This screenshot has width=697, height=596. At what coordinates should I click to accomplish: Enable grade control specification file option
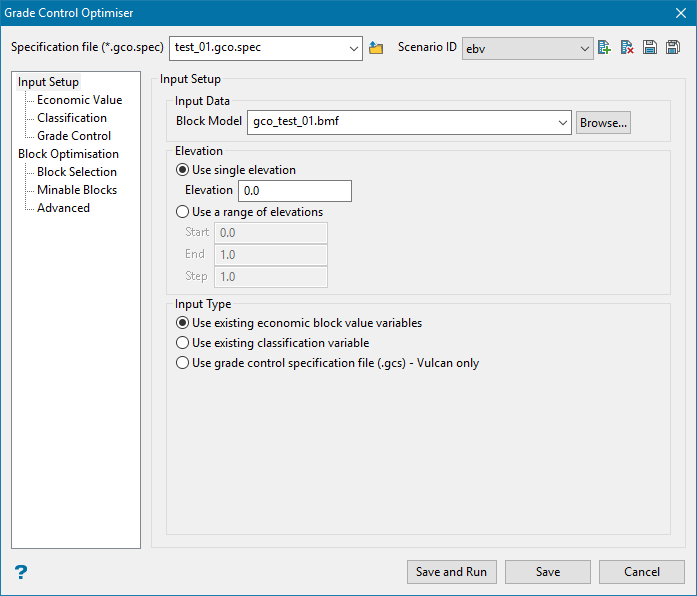(x=182, y=363)
